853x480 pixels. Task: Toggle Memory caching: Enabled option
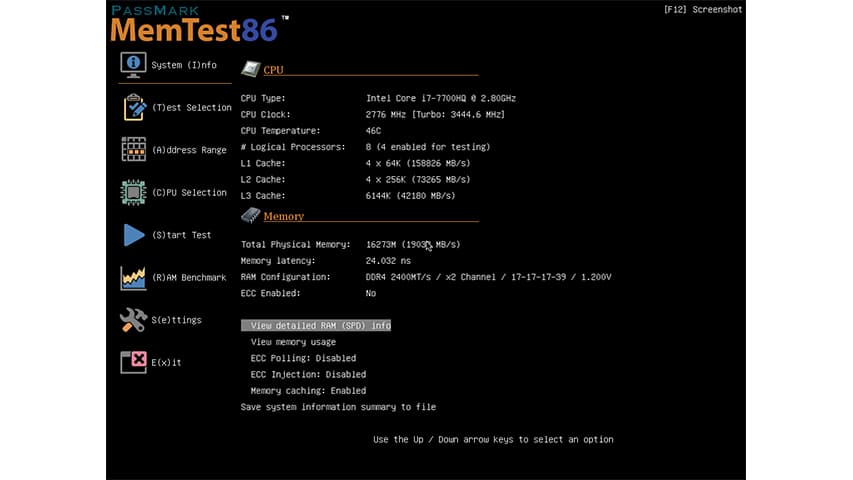click(308, 391)
